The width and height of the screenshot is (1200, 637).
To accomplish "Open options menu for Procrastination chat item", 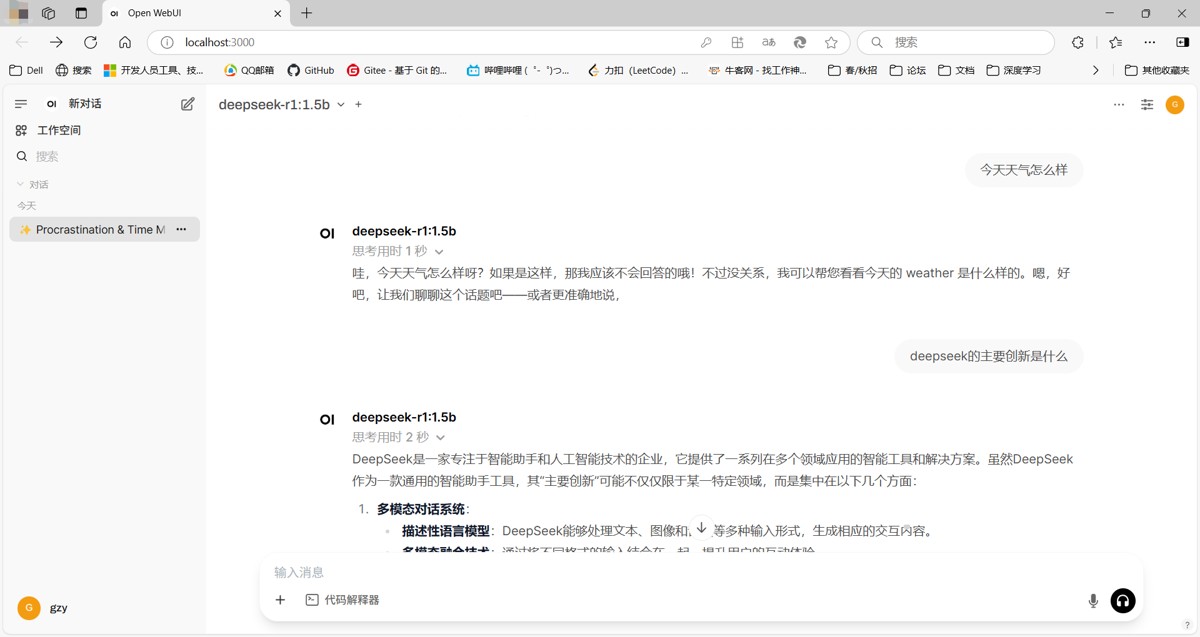I will [x=181, y=229].
